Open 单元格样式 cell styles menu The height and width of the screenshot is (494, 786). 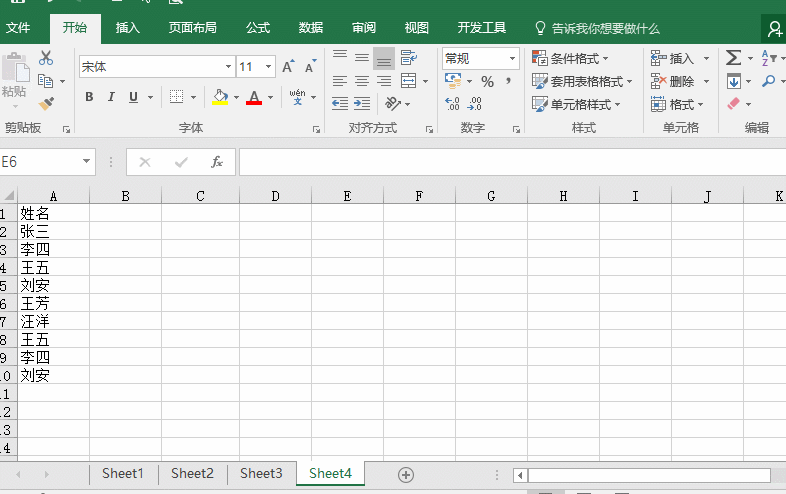576,104
